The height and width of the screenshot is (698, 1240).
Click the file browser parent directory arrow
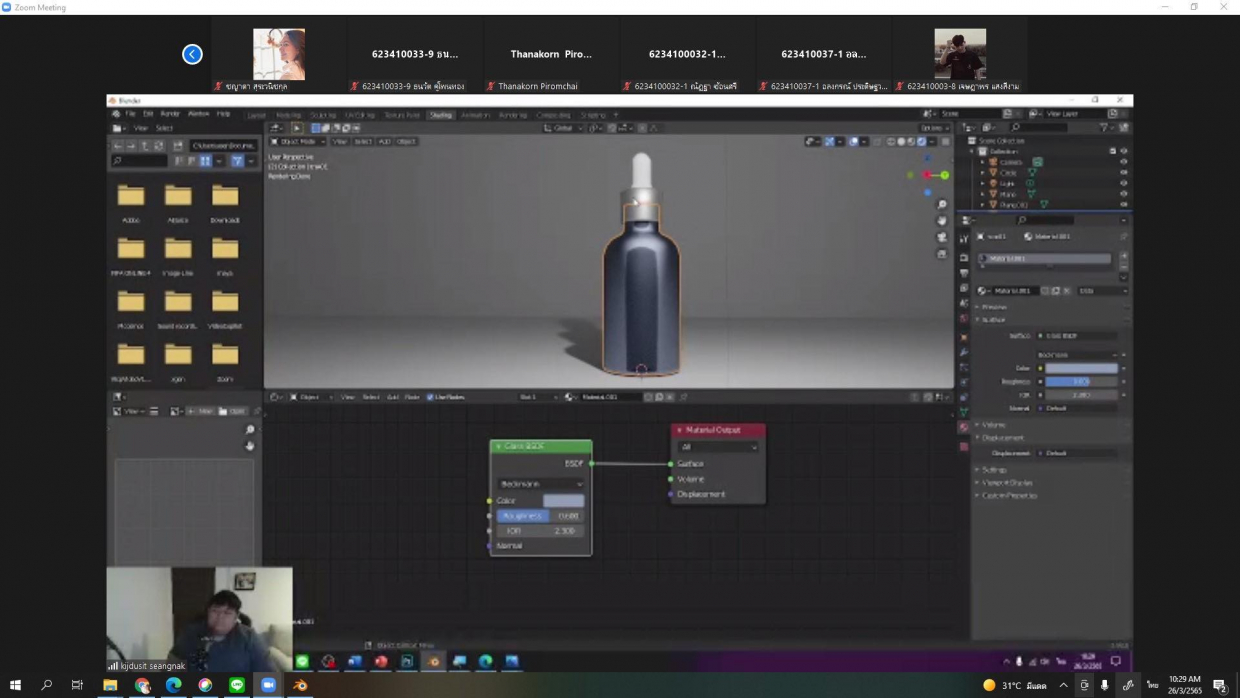(x=146, y=146)
